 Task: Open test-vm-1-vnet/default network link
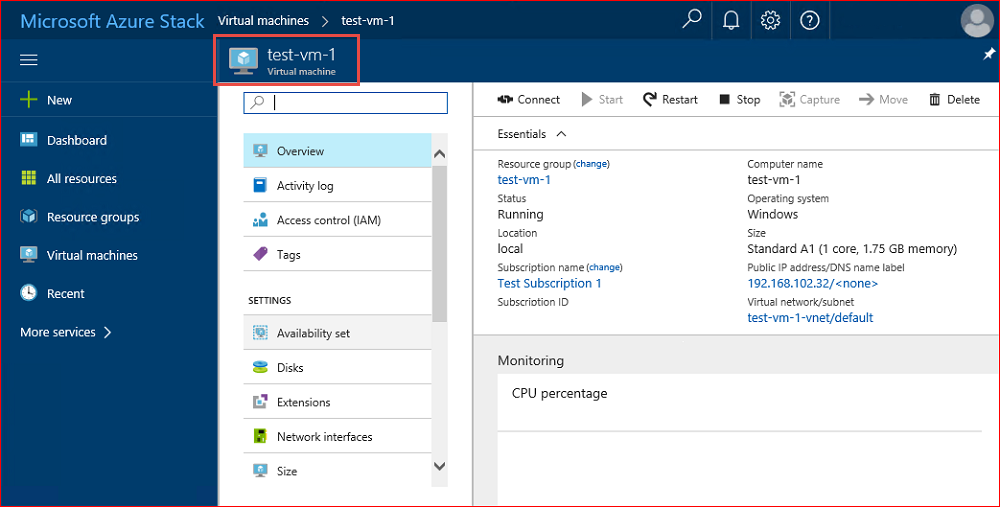tap(810, 318)
